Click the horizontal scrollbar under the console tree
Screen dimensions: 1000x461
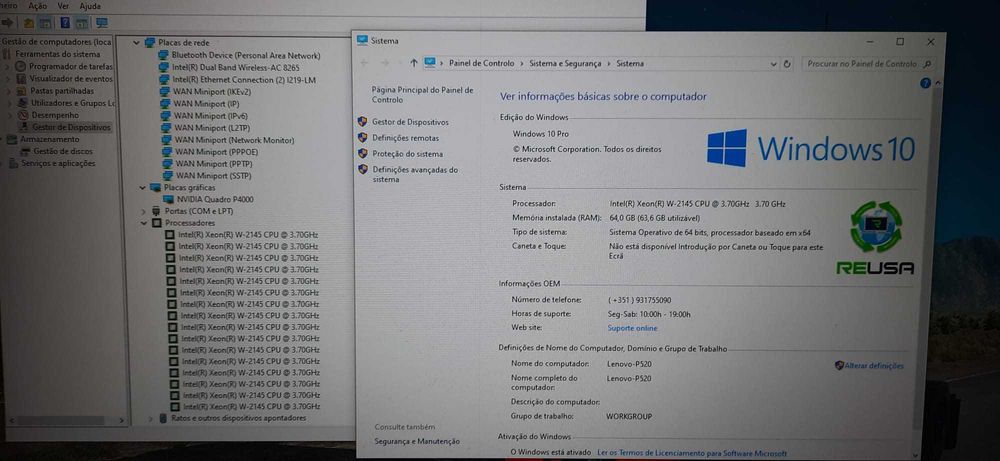64,421
